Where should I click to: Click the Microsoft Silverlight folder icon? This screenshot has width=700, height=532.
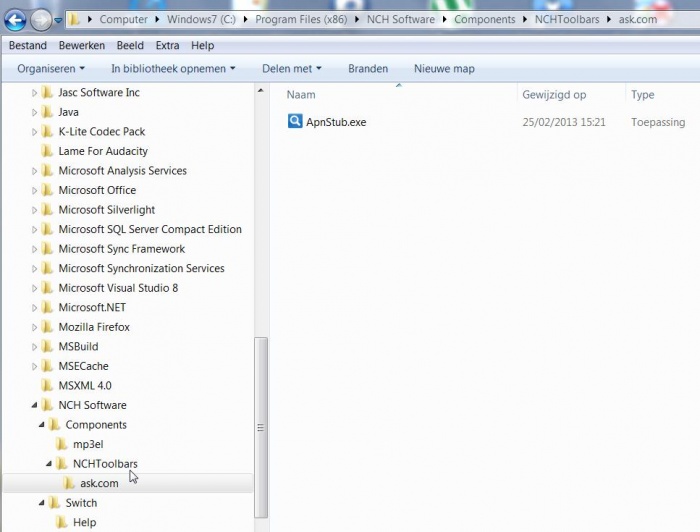point(47,210)
